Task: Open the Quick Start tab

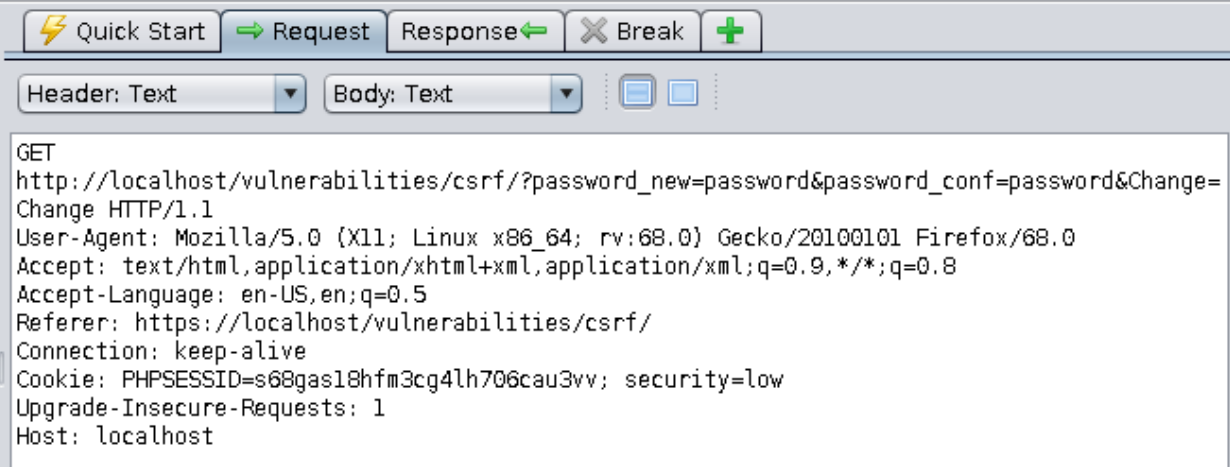Action: [122, 32]
